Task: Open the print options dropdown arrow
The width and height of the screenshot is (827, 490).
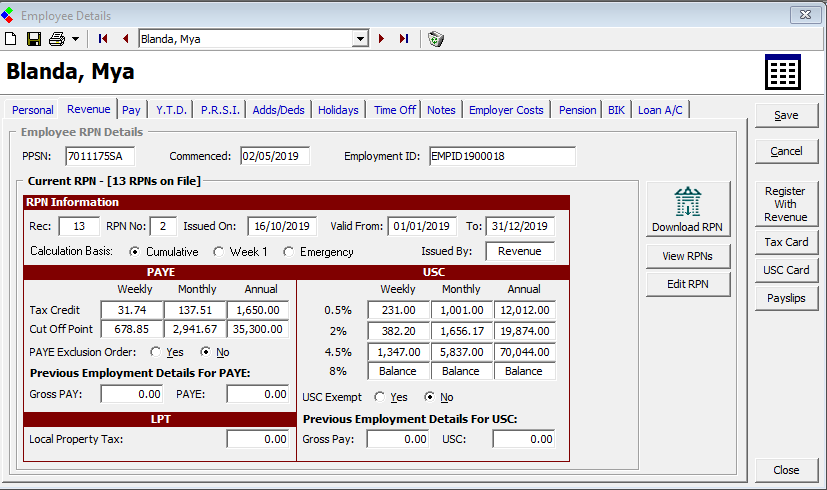Action: tap(75, 39)
